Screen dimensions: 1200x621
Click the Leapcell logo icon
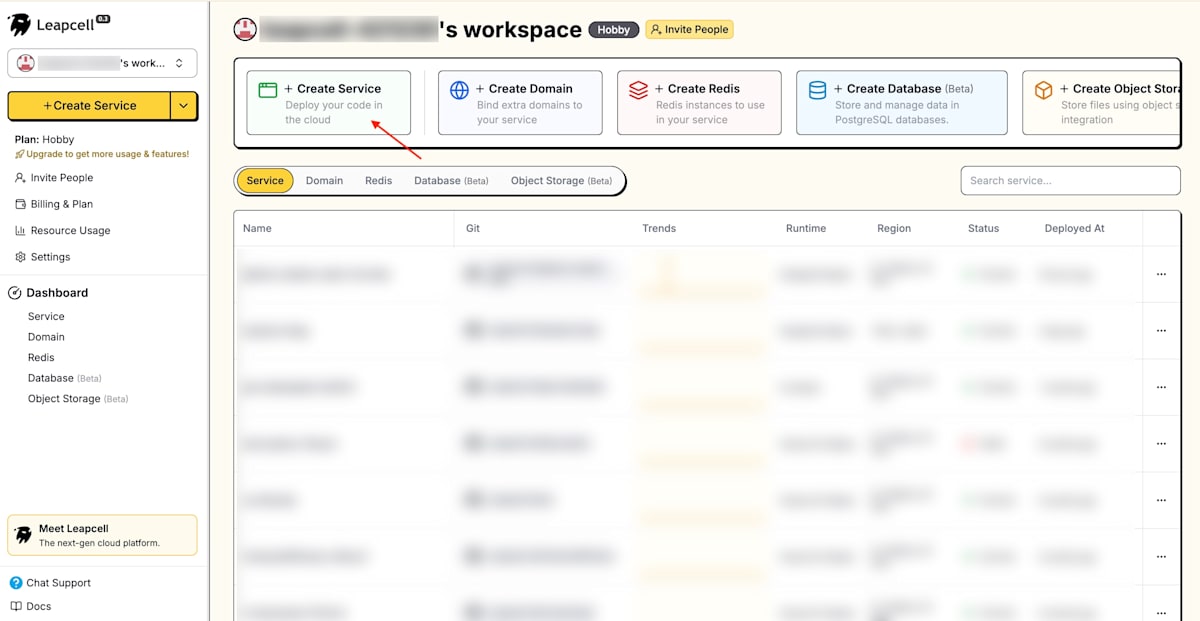click(20, 25)
